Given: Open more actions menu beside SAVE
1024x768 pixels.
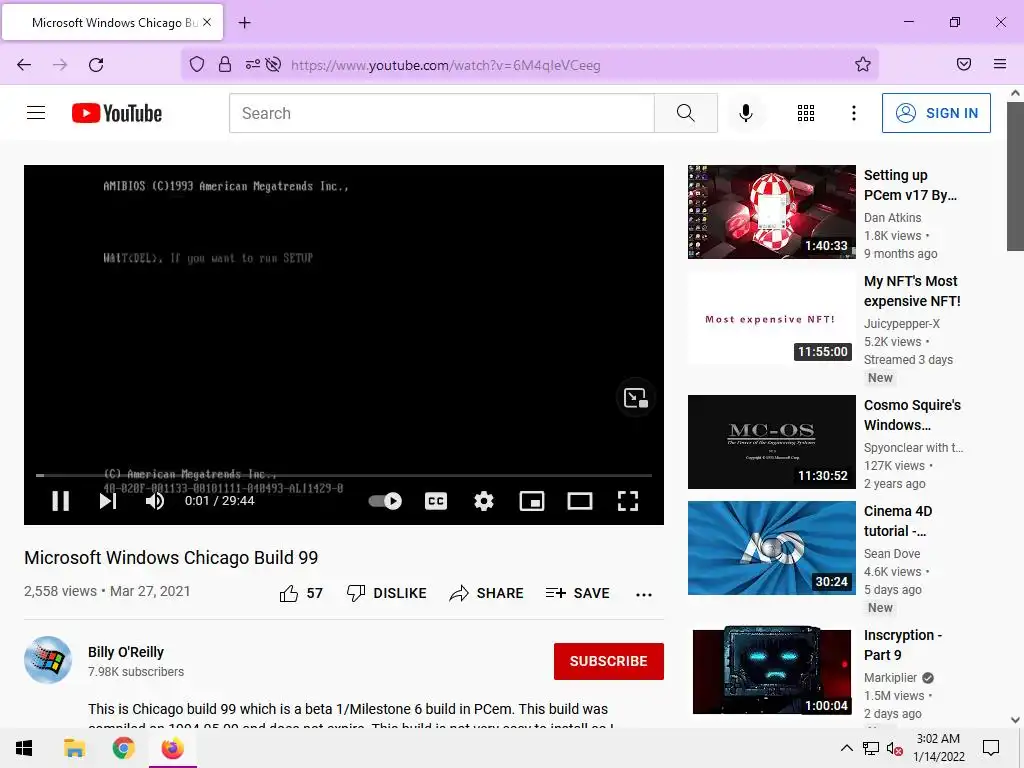Looking at the screenshot, I should pyautogui.click(x=643, y=594).
